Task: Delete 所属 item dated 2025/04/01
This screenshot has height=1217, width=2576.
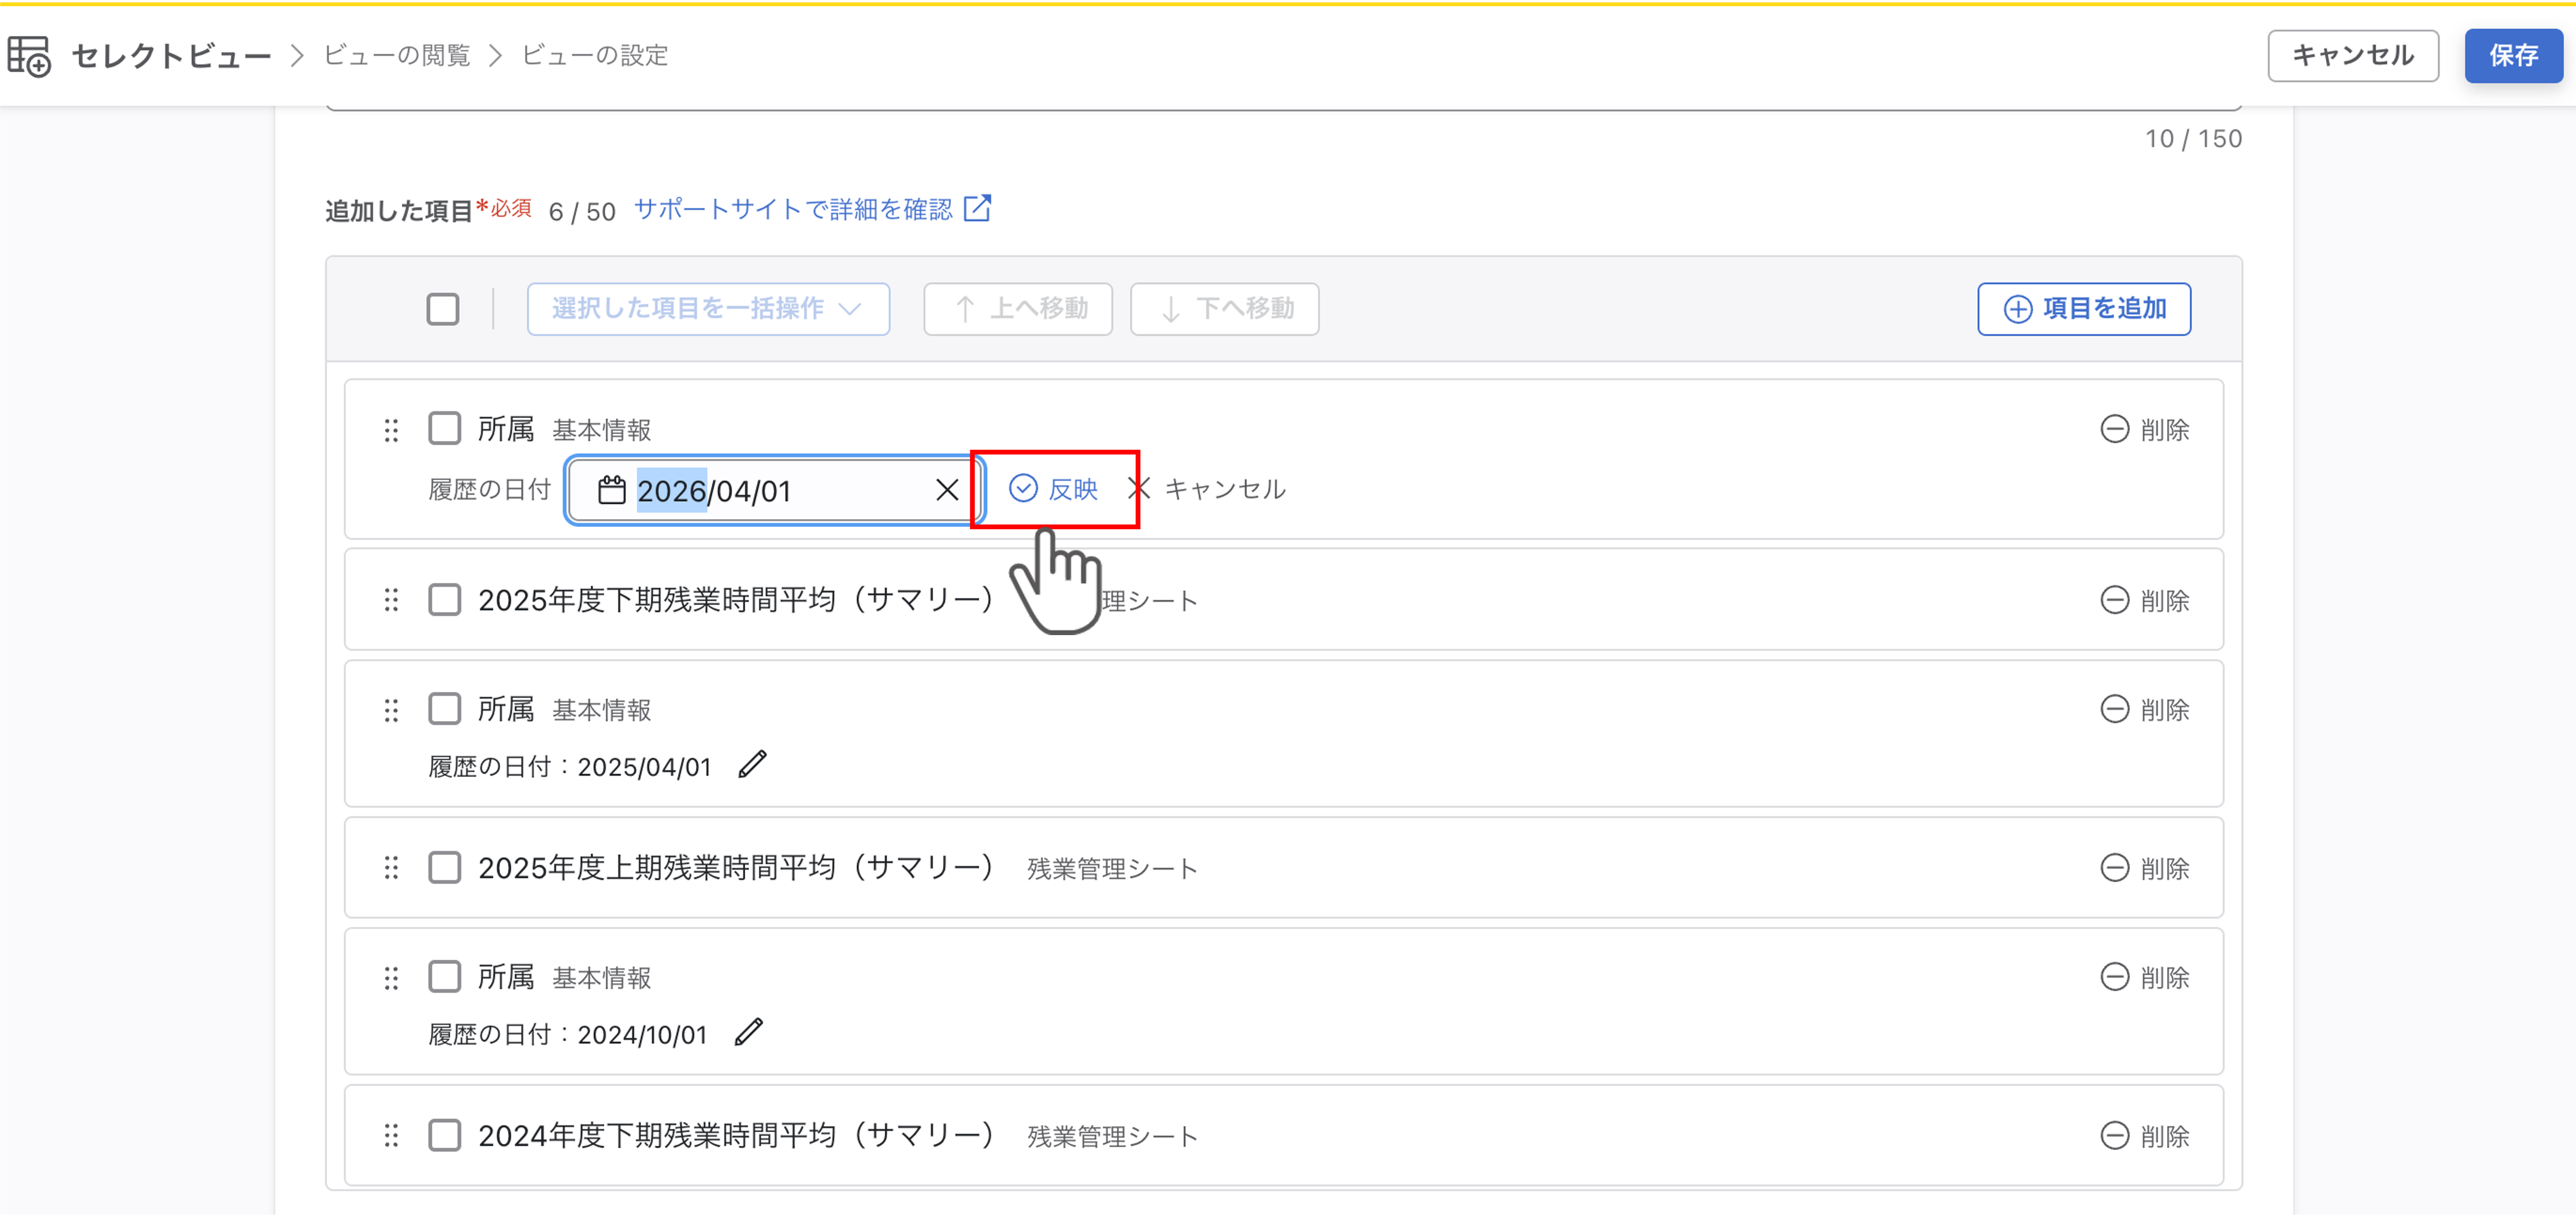Action: point(2144,710)
